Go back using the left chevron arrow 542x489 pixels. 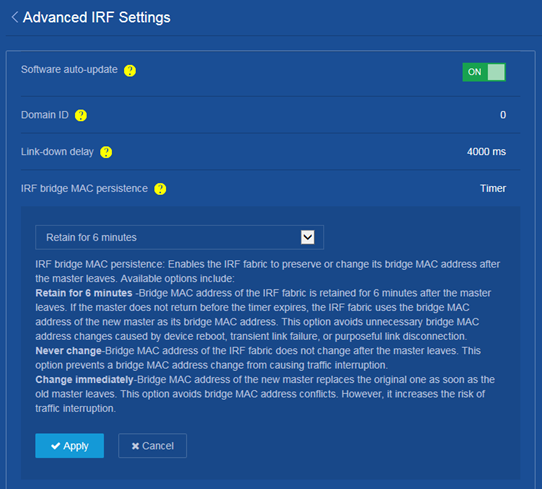15,17
